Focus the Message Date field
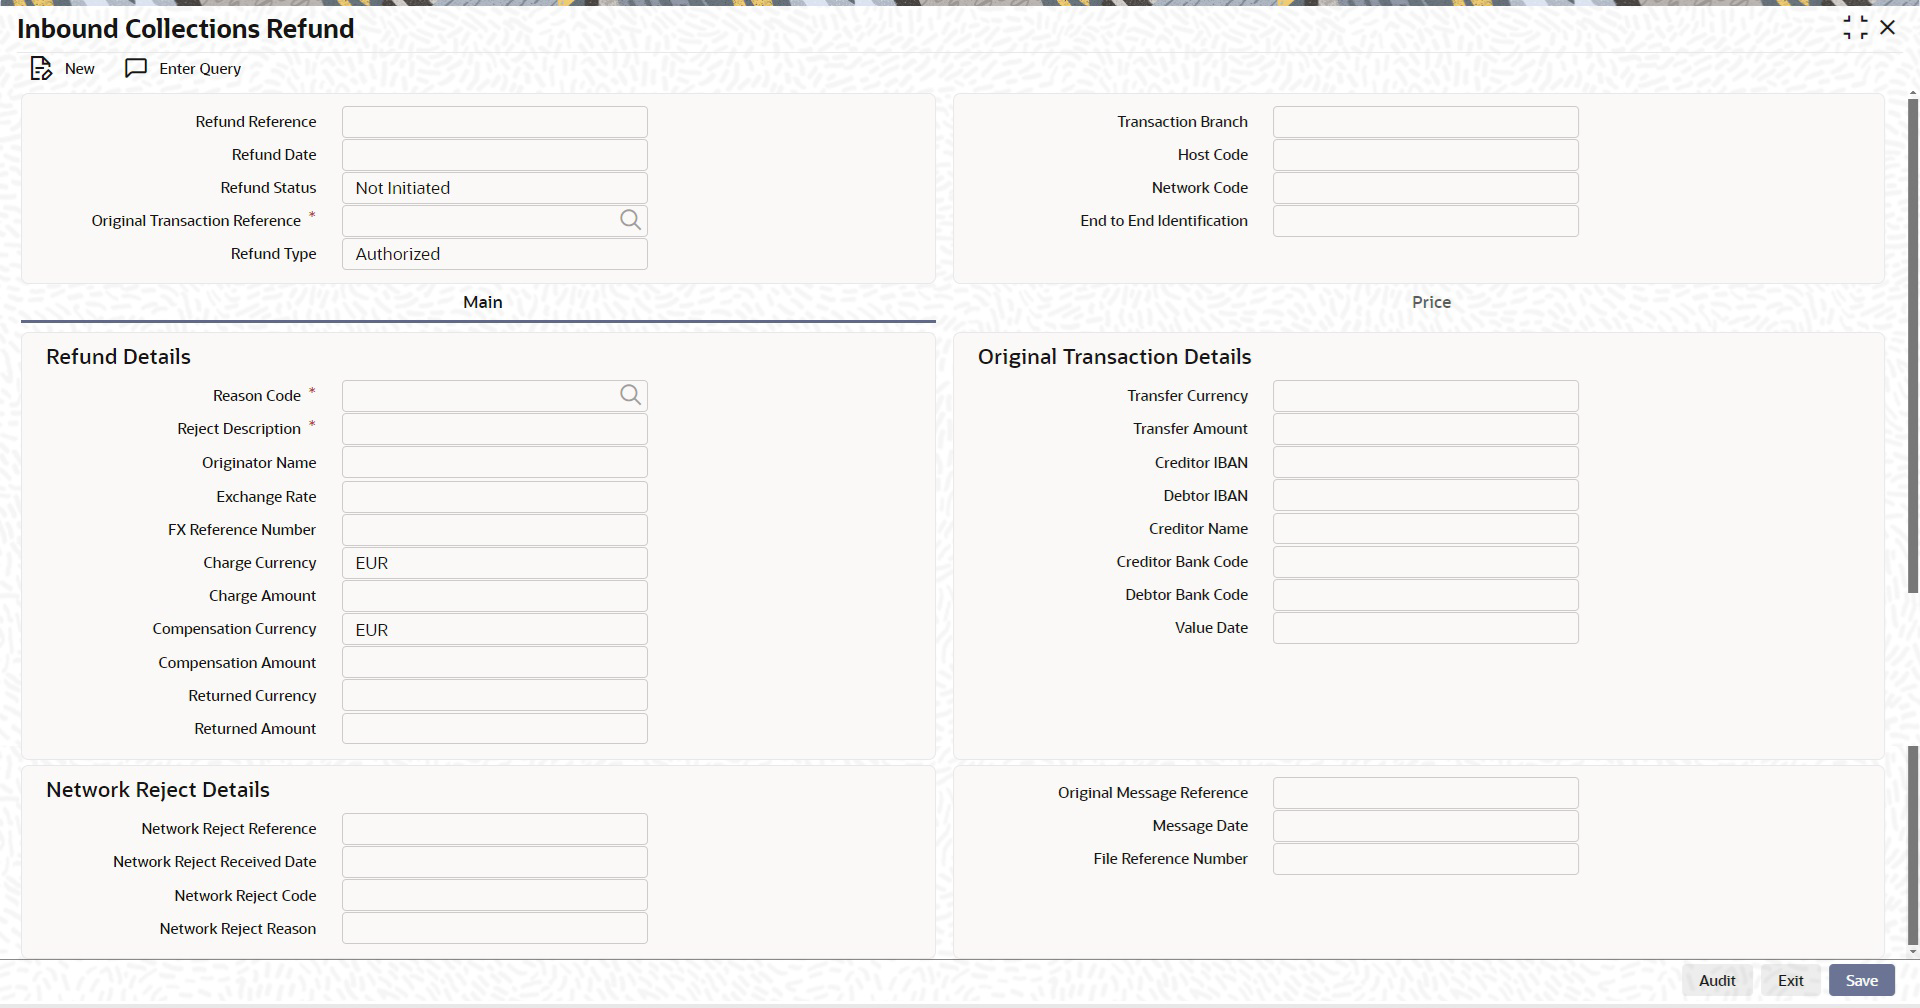 pos(1426,826)
